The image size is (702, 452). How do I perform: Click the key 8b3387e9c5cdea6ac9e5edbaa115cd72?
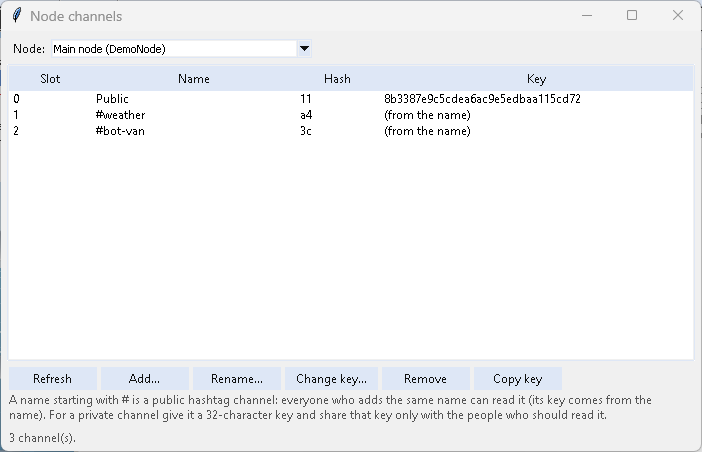click(483, 99)
